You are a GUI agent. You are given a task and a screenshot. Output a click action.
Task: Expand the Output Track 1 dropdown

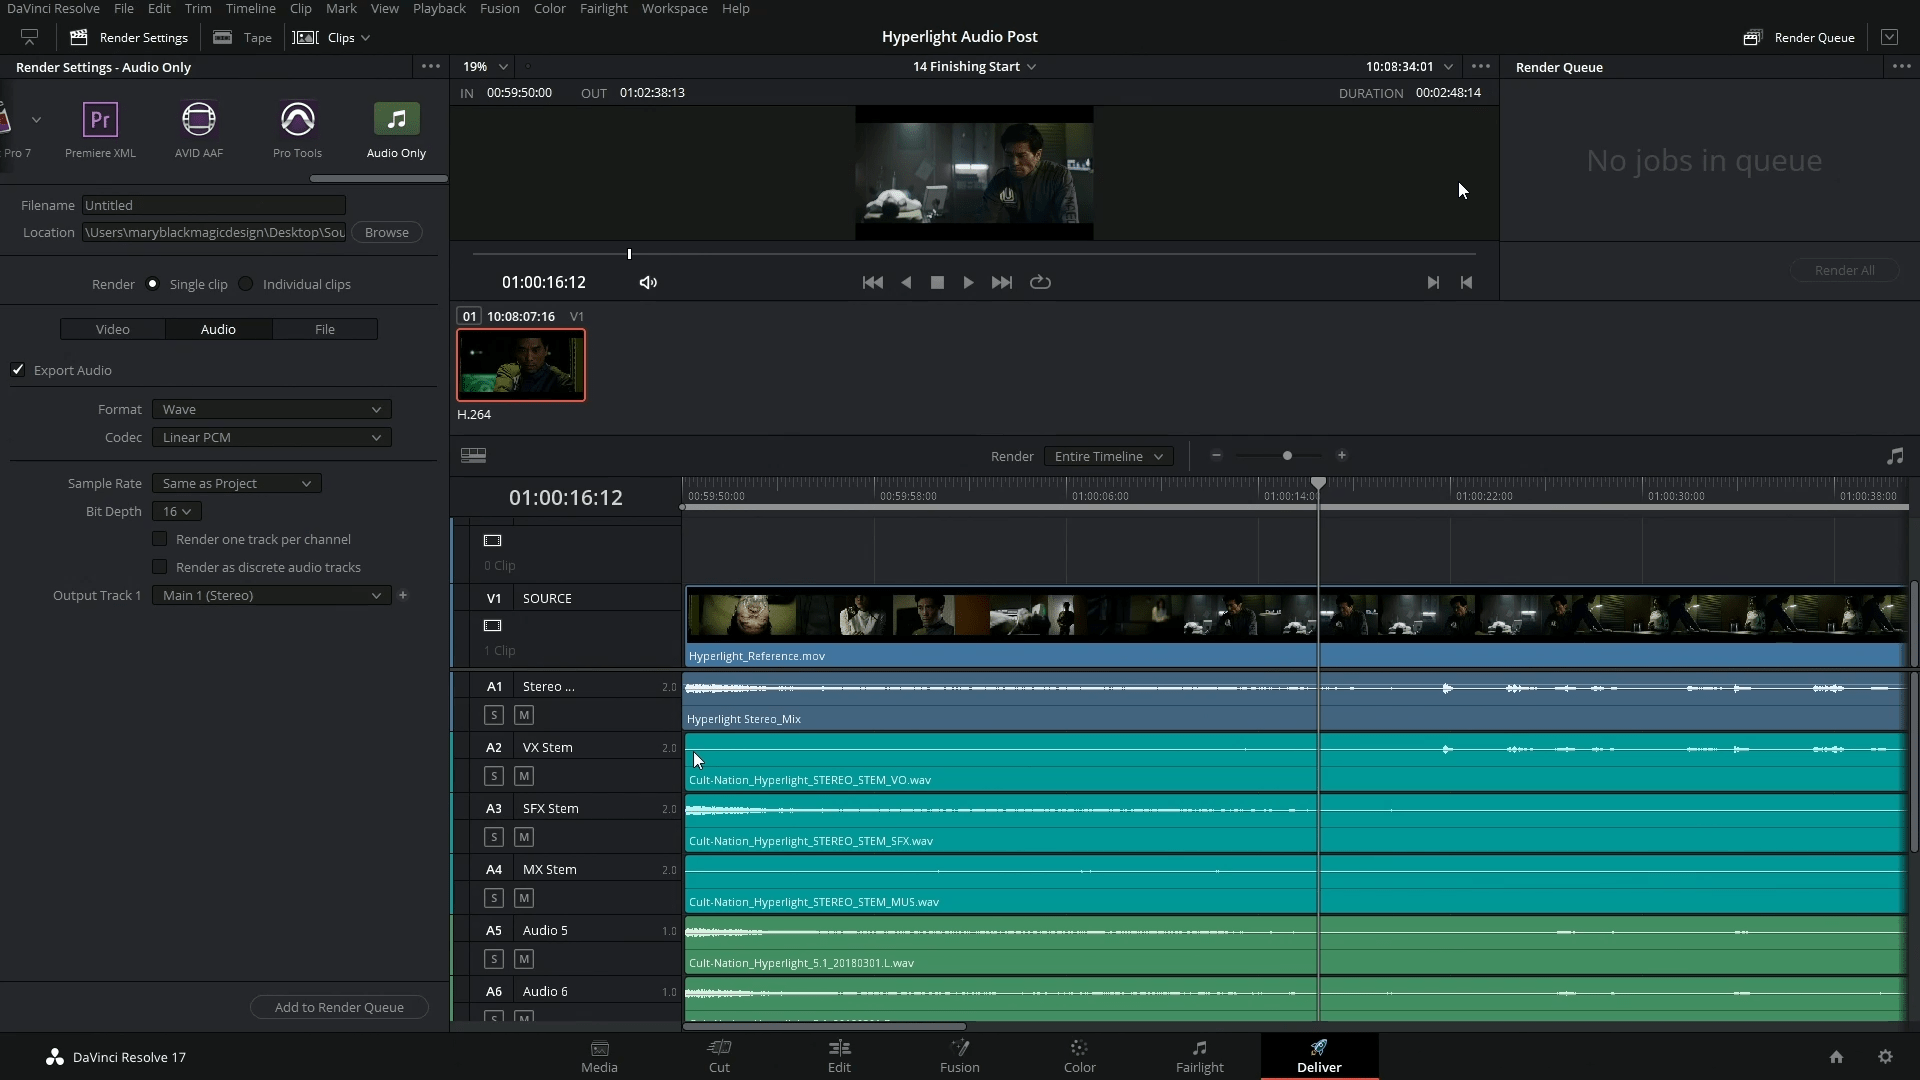coord(271,596)
